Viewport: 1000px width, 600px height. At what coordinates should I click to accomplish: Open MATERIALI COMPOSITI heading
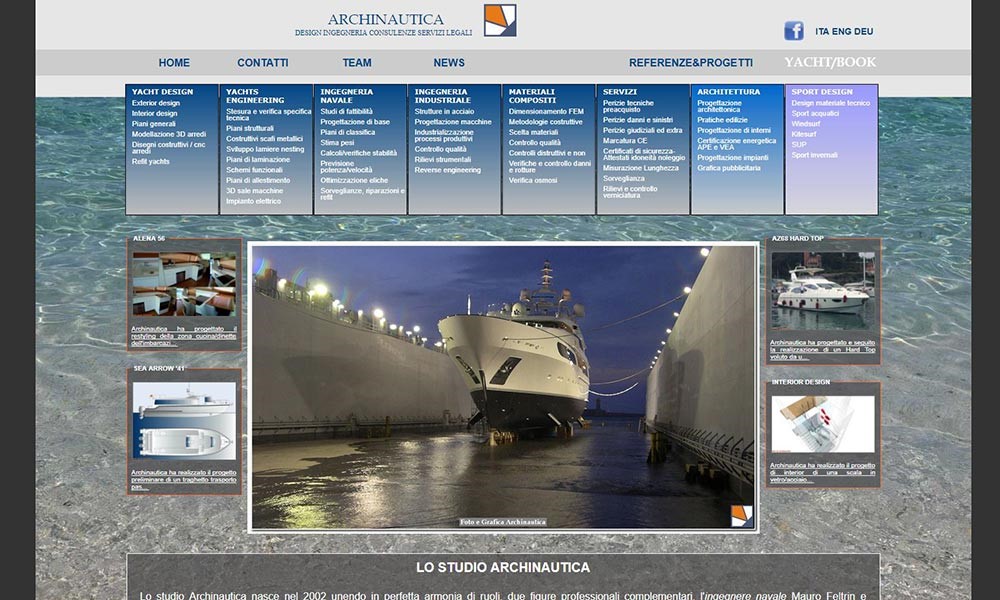click(533, 96)
